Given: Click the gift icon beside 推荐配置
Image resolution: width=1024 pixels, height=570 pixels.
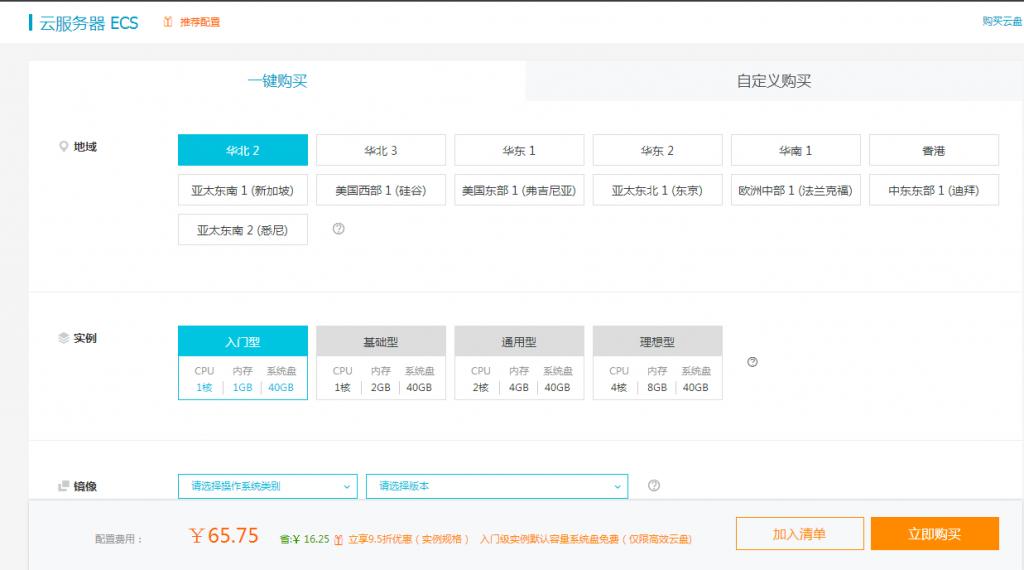Looking at the screenshot, I should point(168,22).
